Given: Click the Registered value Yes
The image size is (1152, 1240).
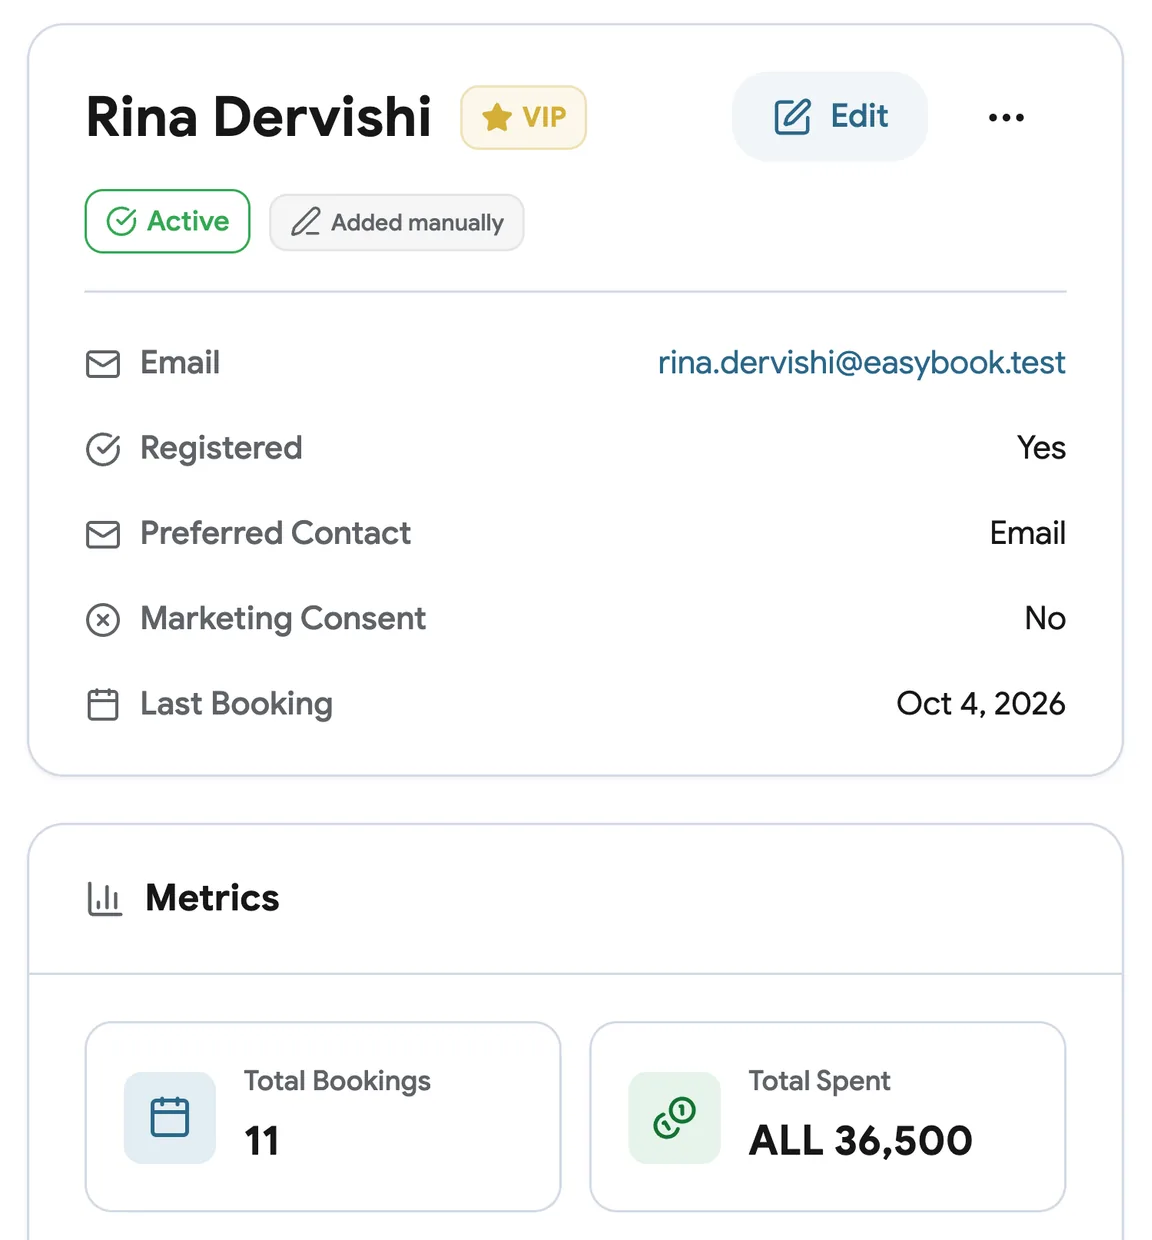Looking at the screenshot, I should pyautogui.click(x=1041, y=448).
